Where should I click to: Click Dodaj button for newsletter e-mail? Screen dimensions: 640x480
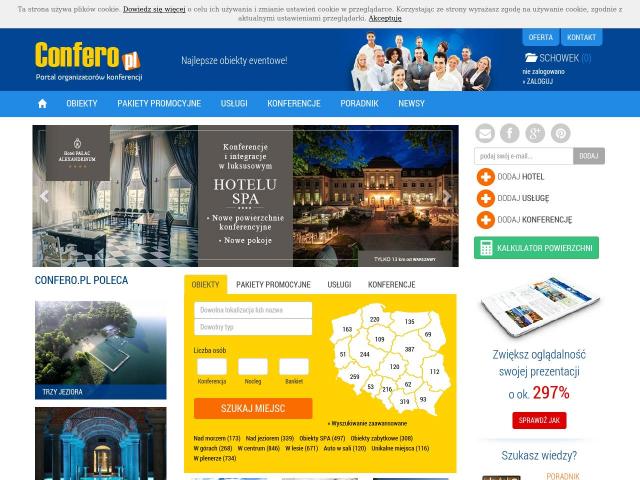pyautogui.click(x=589, y=156)
